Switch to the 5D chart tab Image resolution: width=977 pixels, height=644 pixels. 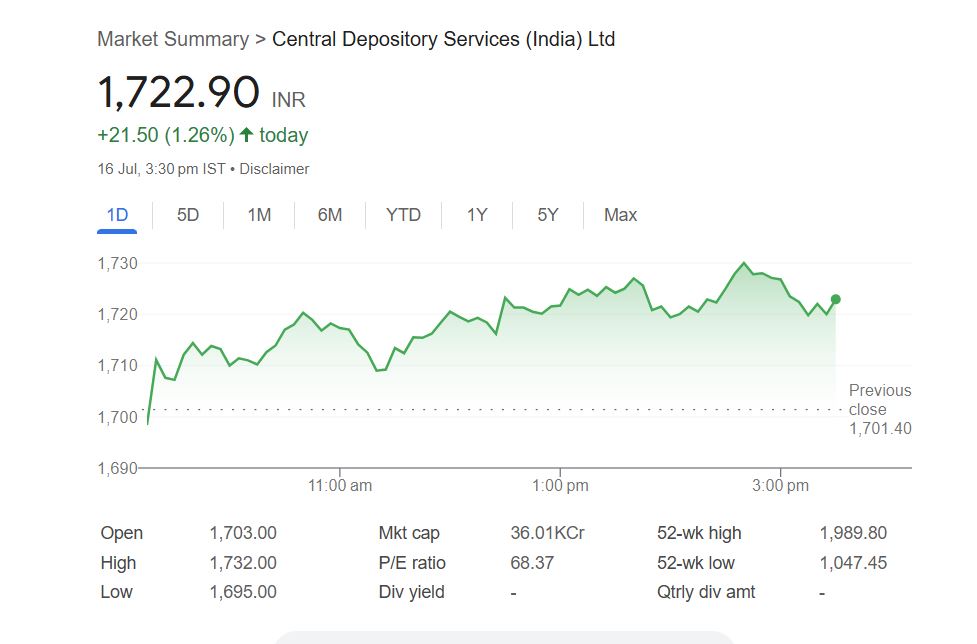click(x=188, y=215)
